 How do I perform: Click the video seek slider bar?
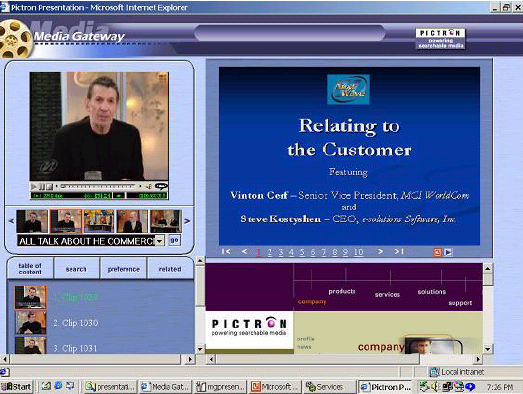tap(98, 186)
